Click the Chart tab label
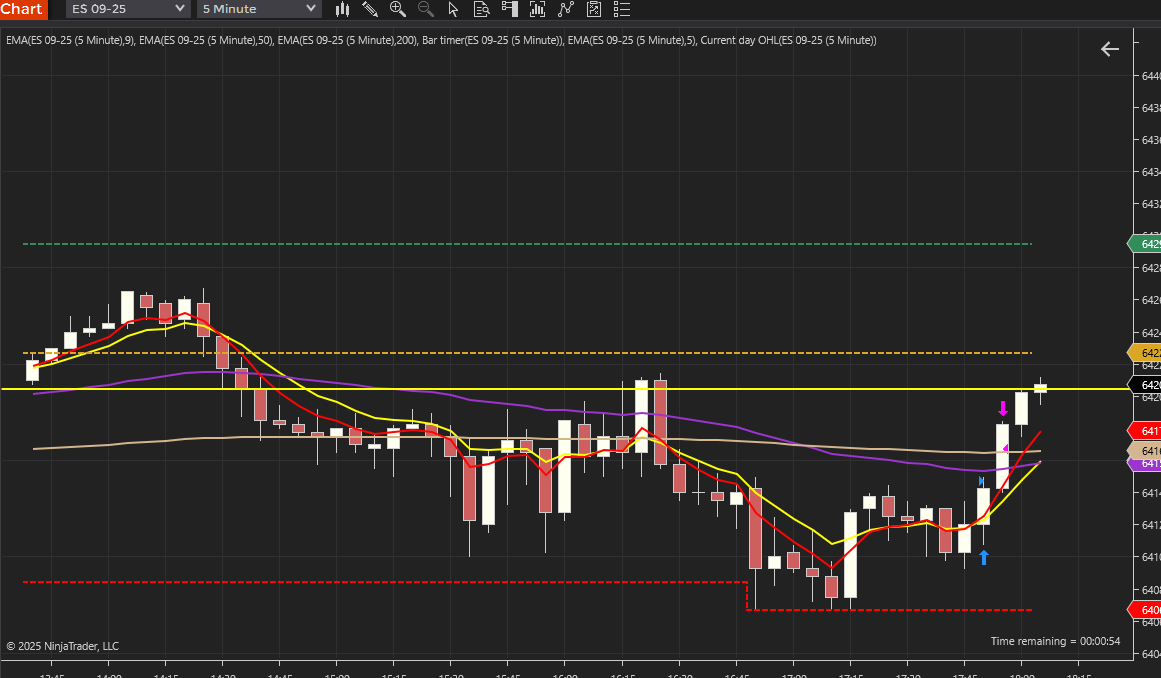The height and width of the screenshot is (678, 1161). point(23,9)
